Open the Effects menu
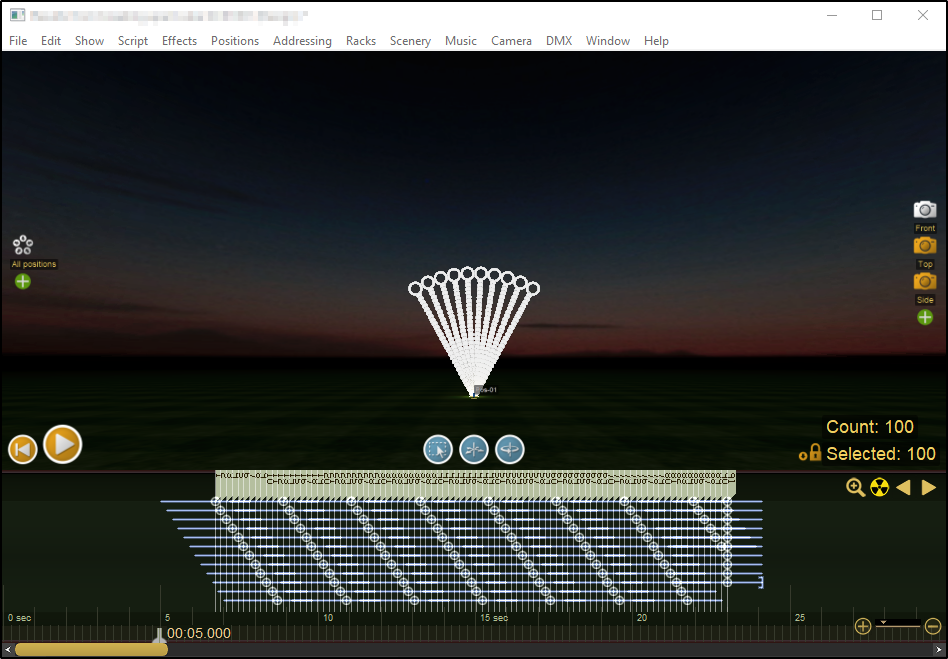The width and height of the screenshot is (948, 659). [x=179, y=41]
